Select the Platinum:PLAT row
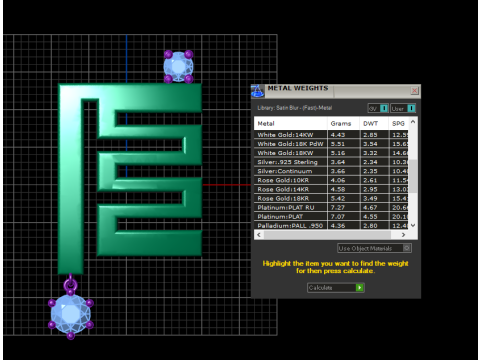Viewport: 480px width, 360px height. click(x=331, y=216)
